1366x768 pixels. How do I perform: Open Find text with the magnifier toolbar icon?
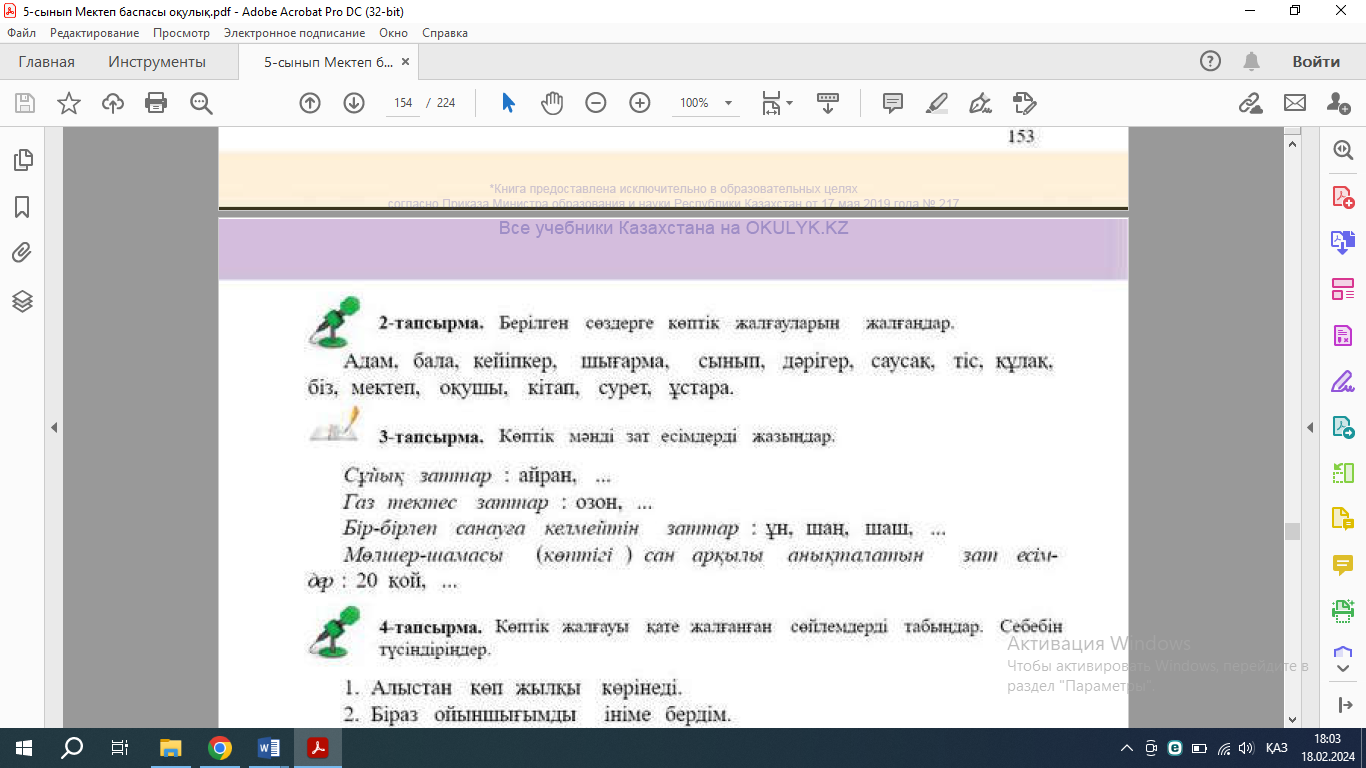[202, 103]
